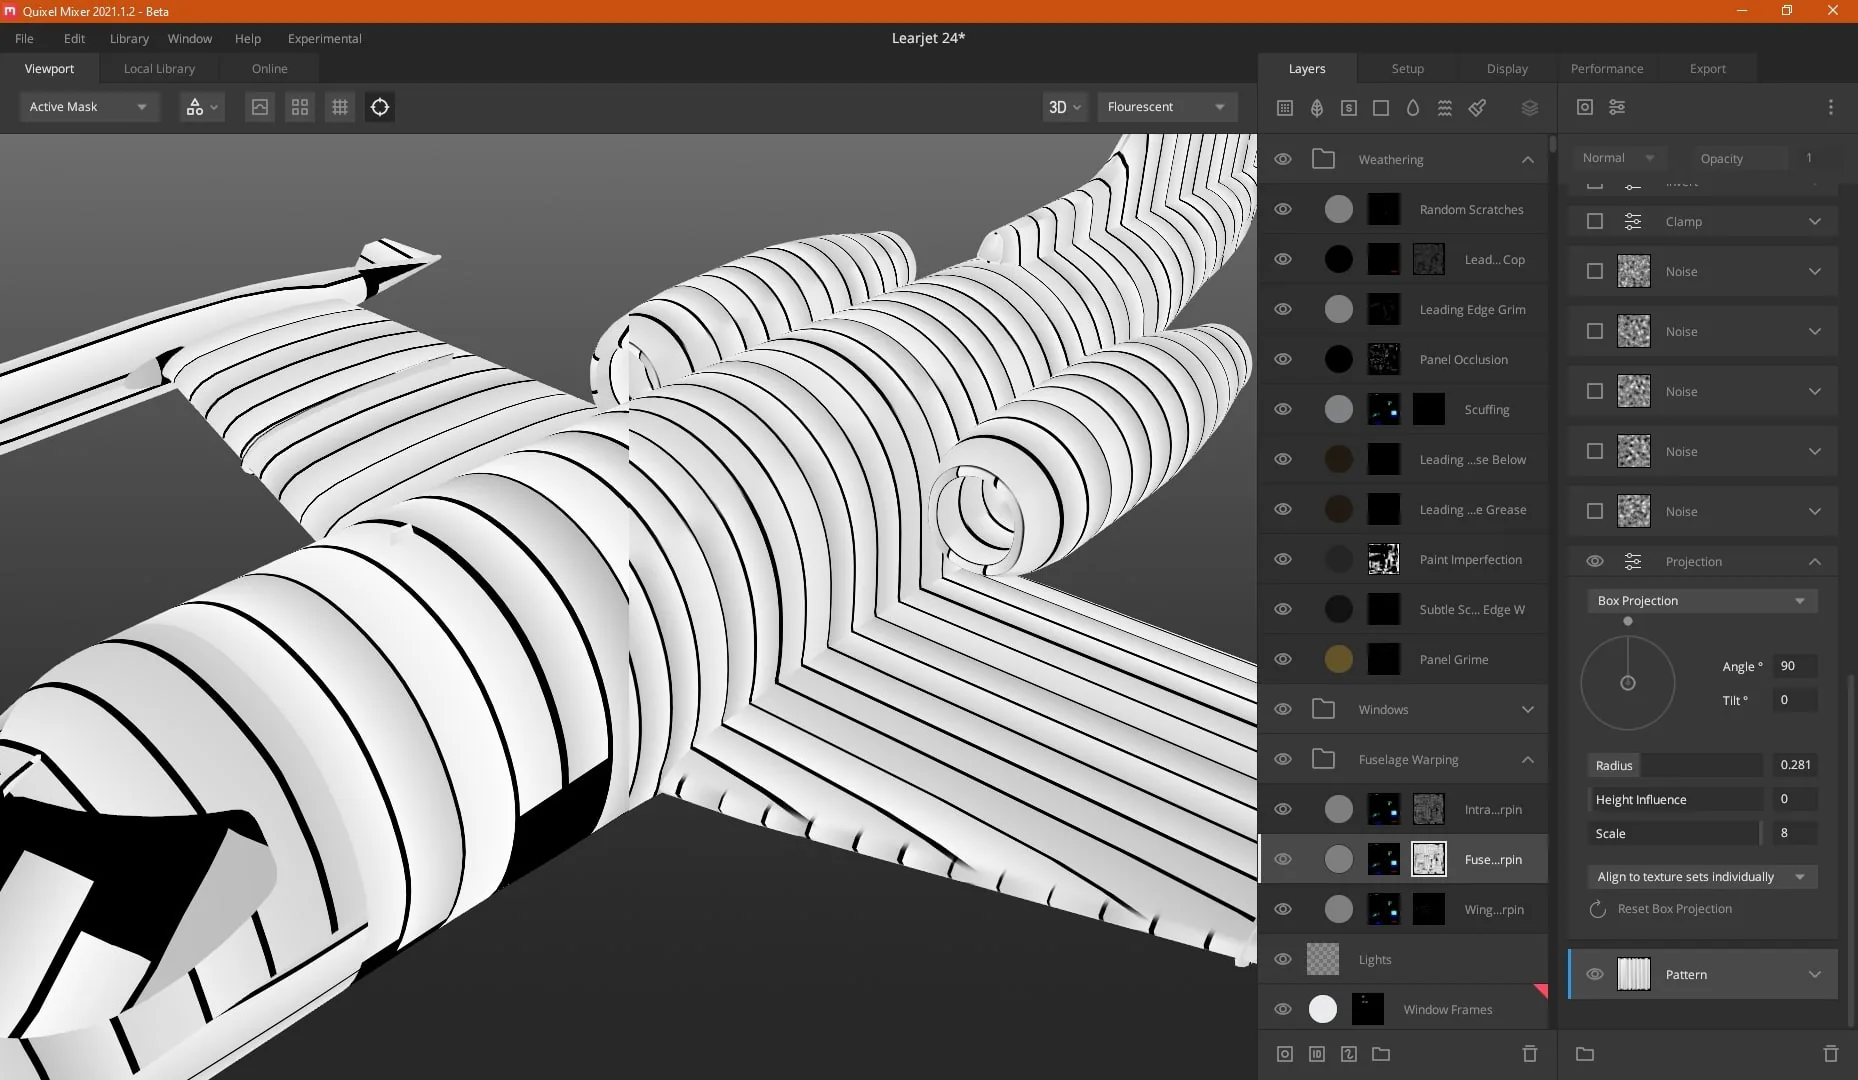This screenshot has height=1080, width=1858.
Task: Open the Experimental menu
Action: pyautogui.click(x=325, y=38)
